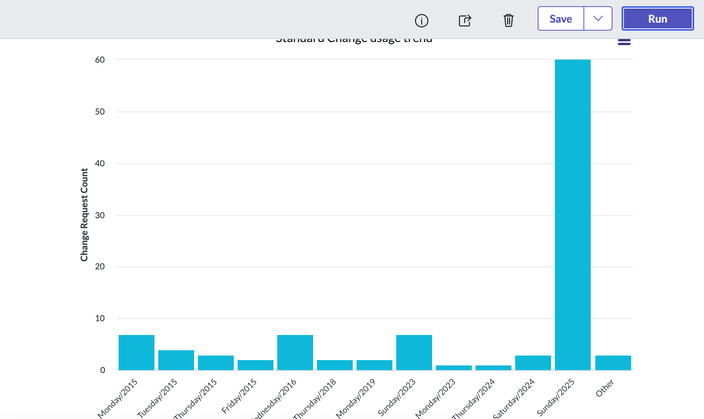This screenshot has height=419, width=704.
Task: Select the Wednesday/2016 bar
Action: [x=295, y=353]
